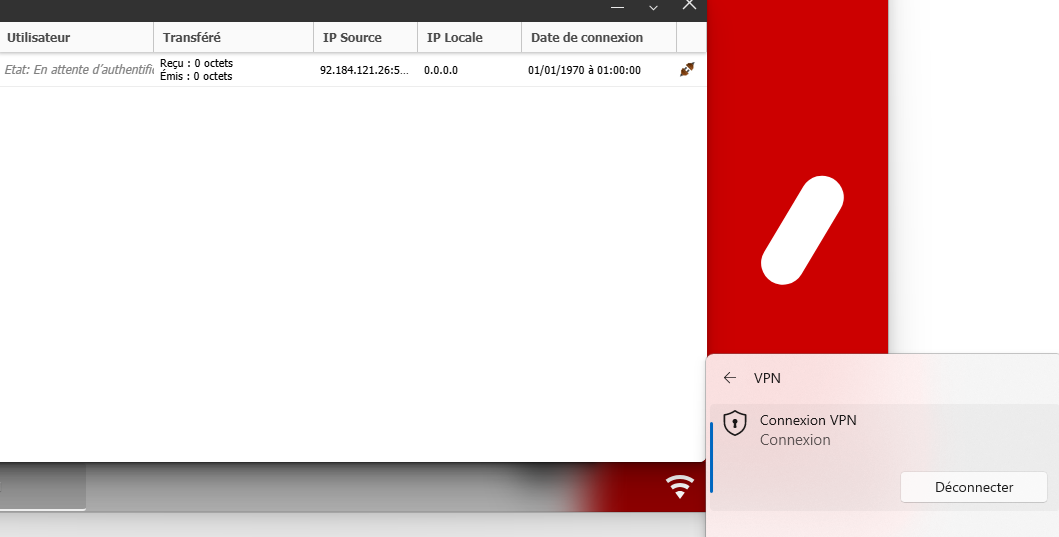This screenshot has width=1059, height=537.
Task: Click the 01/01/1970 connection date cell
Action: 584,71
